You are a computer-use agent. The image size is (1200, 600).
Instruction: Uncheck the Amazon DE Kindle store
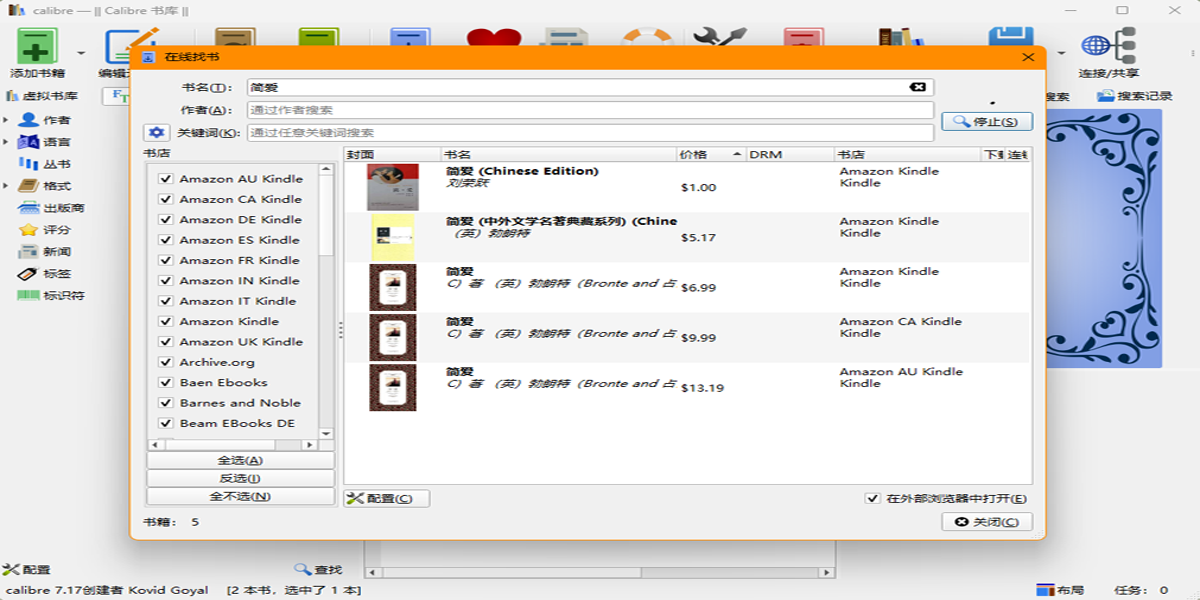tap(166, 220)
